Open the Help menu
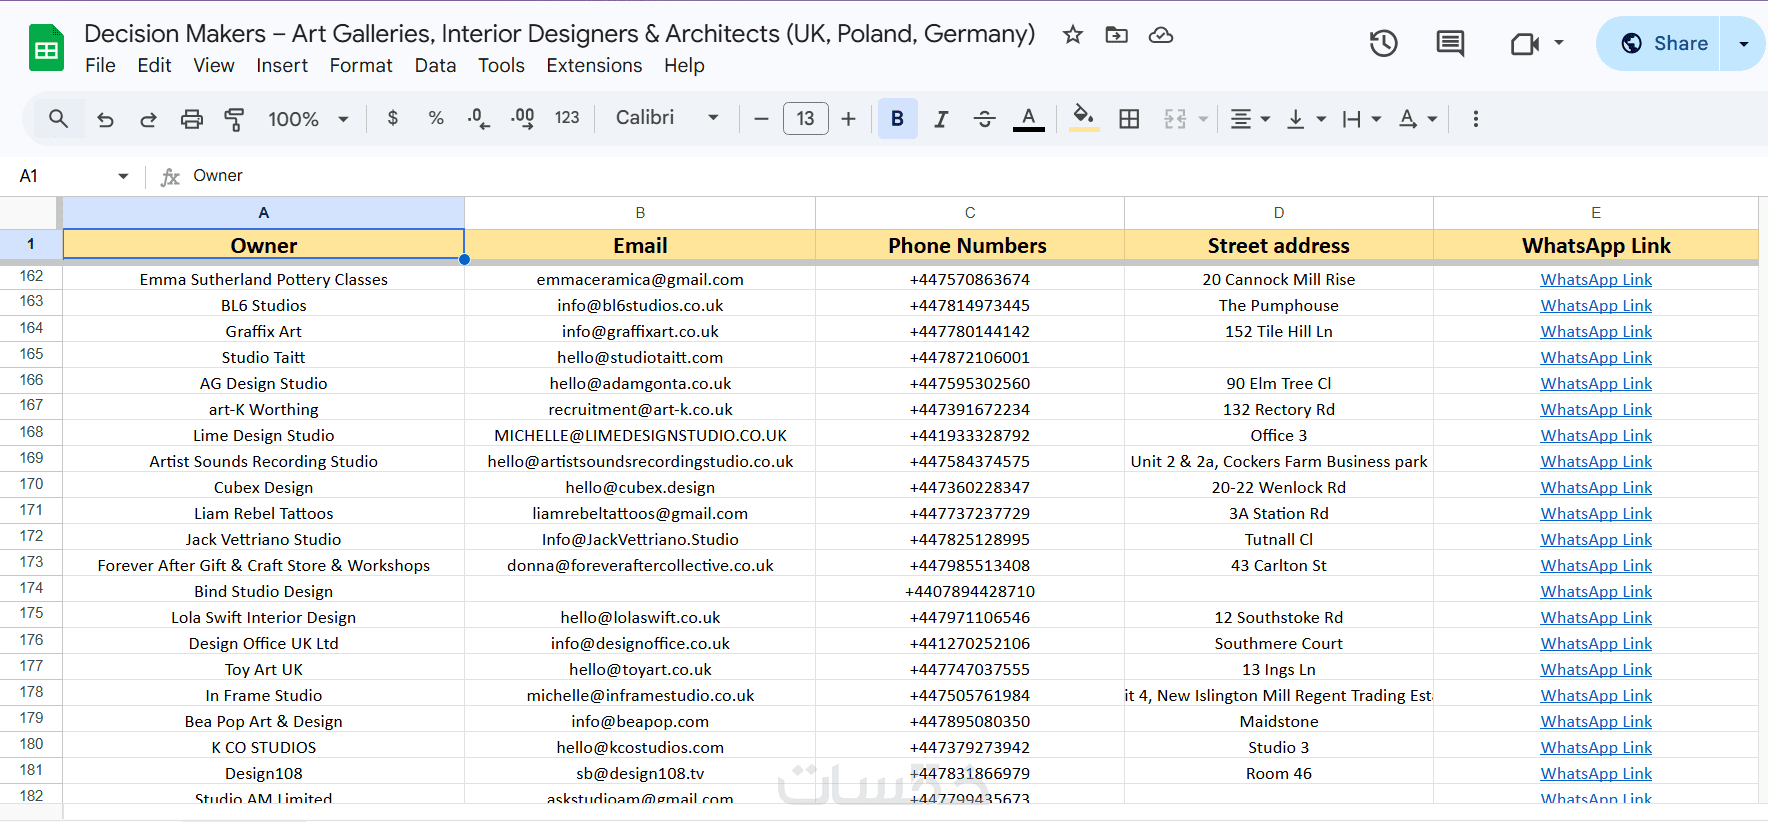 pyautogui.click(x=684, y=65)
